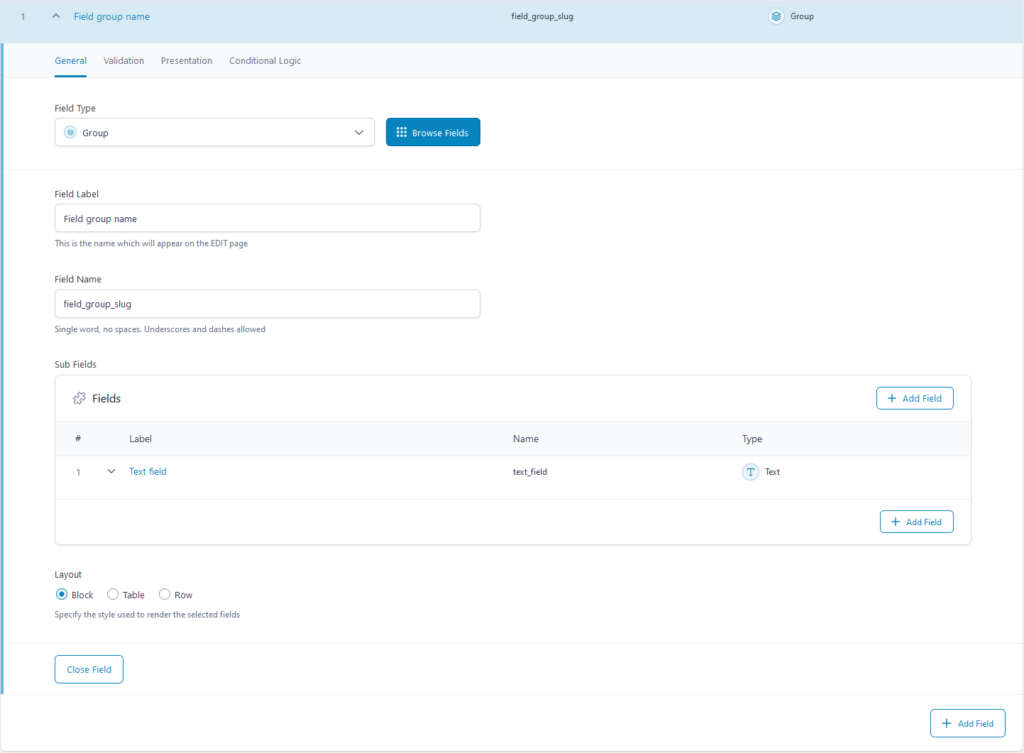The height and width of the screenshot is (753, 1024).
Task: Click the Browse Fields button
Action: 433,133
